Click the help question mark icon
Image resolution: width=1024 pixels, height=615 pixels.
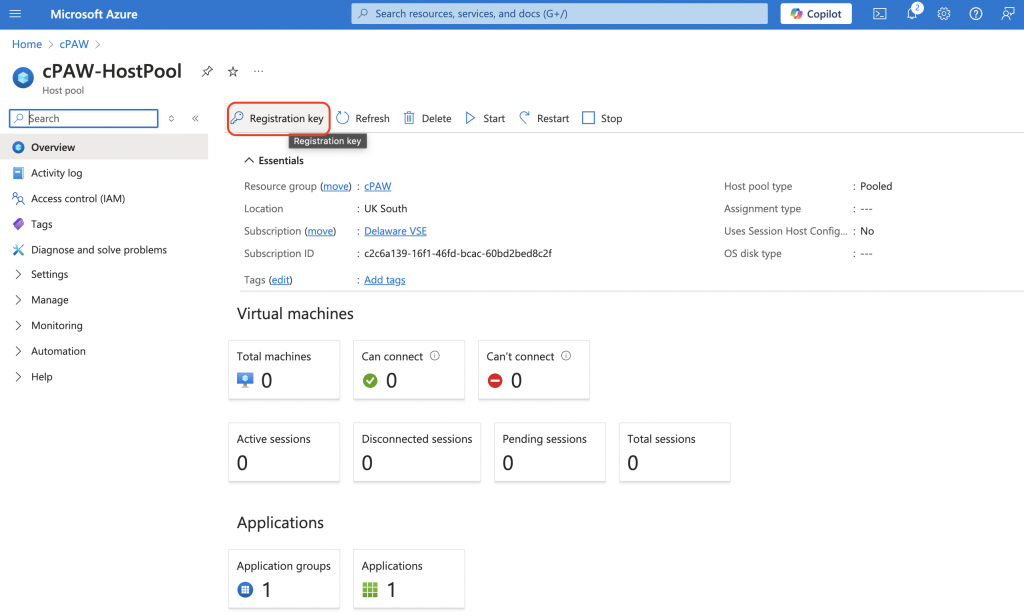coord(976,14)
